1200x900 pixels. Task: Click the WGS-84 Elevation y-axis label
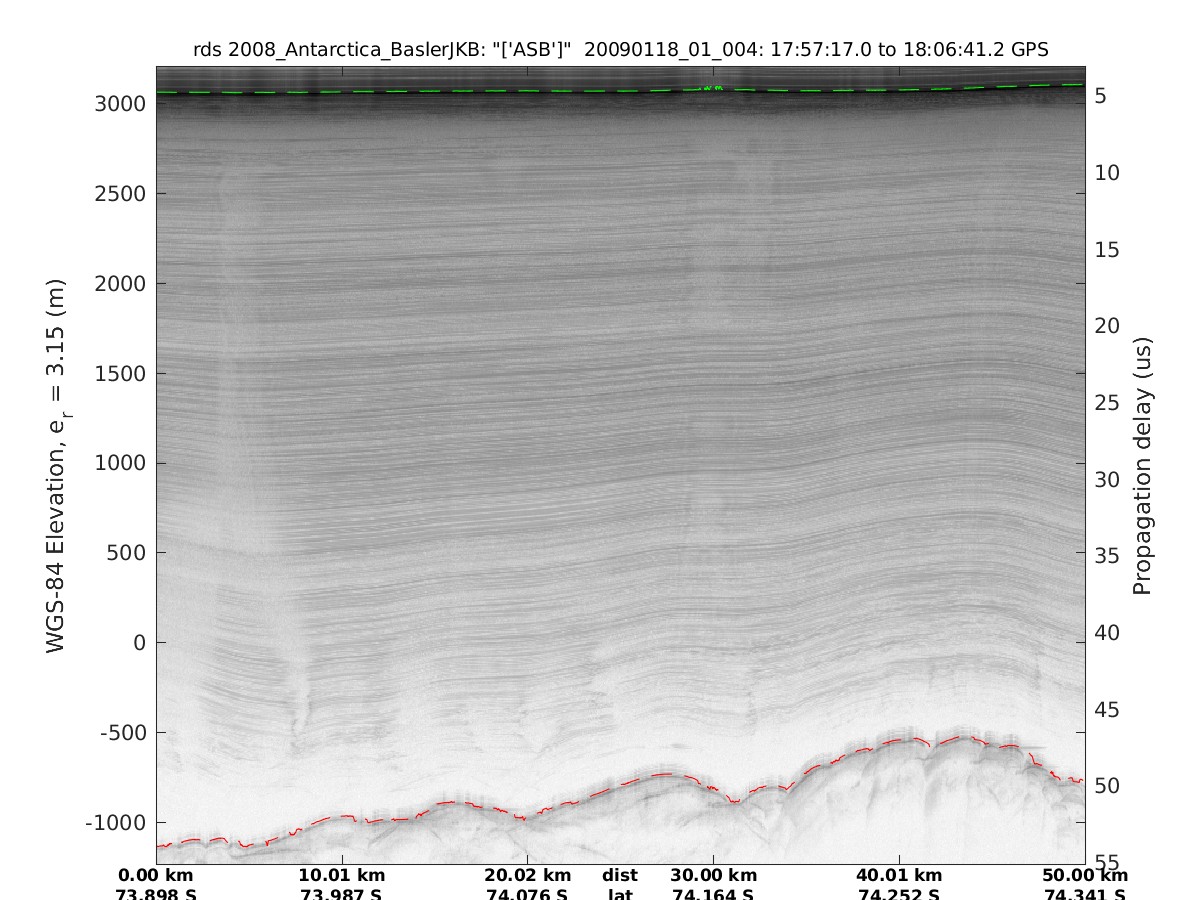(x=57, y=465)
